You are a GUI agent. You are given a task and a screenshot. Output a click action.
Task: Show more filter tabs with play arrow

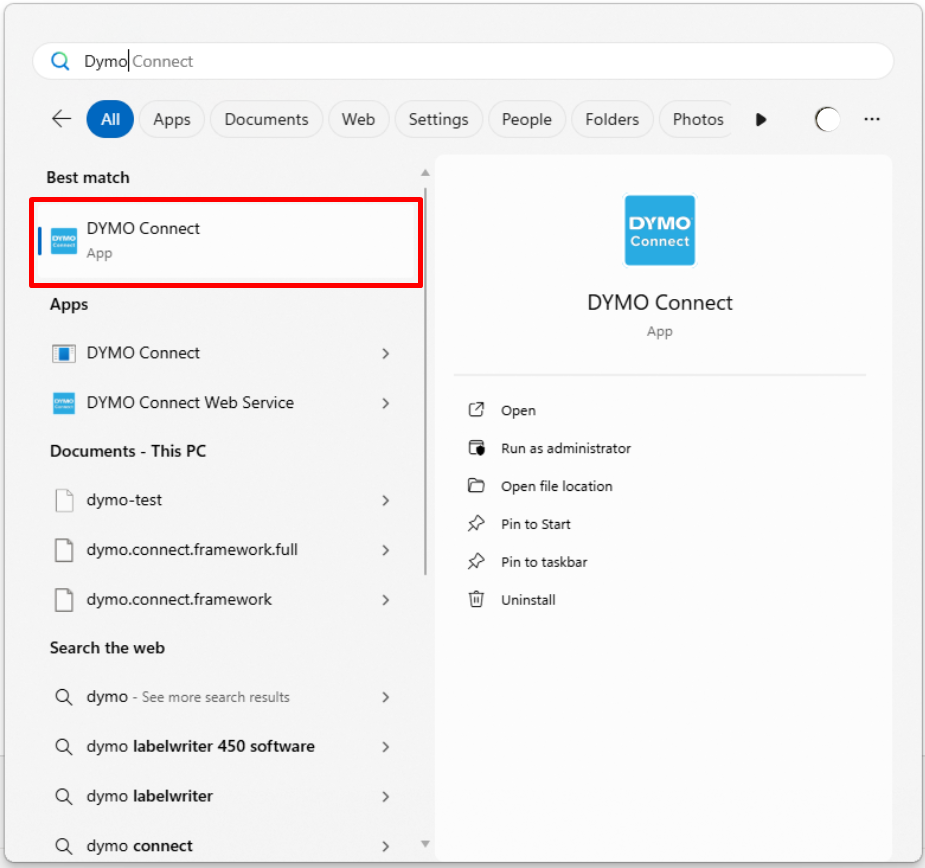click(x=761, y=119)
